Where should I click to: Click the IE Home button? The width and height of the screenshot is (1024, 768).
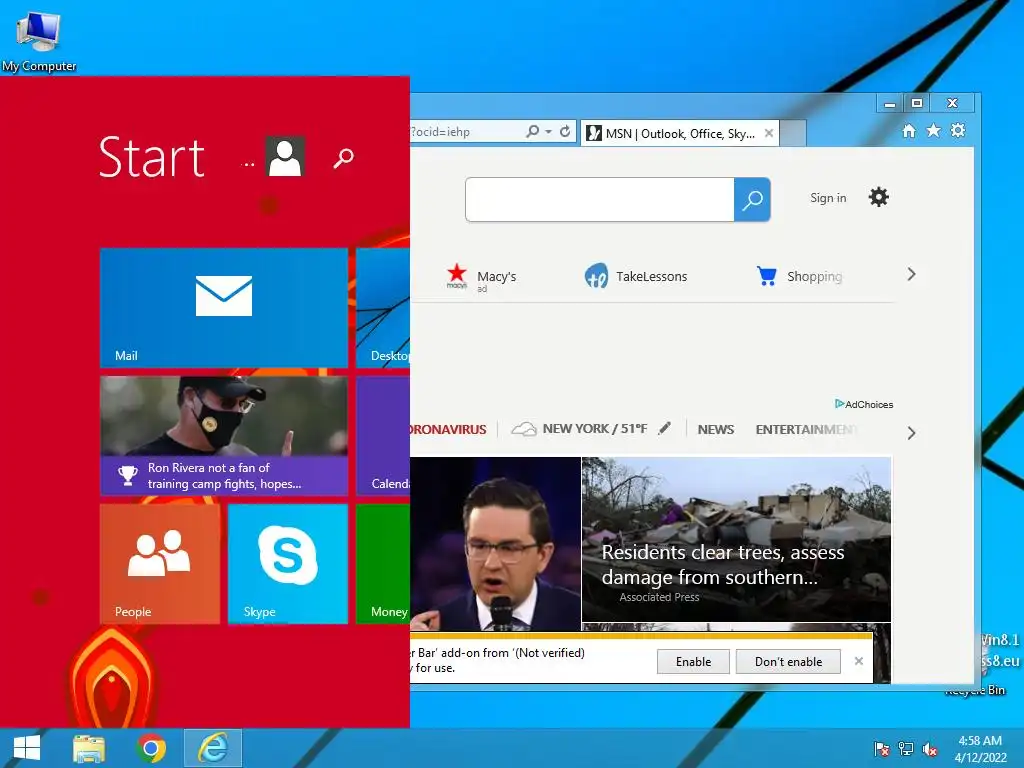[x=909, y=131]
